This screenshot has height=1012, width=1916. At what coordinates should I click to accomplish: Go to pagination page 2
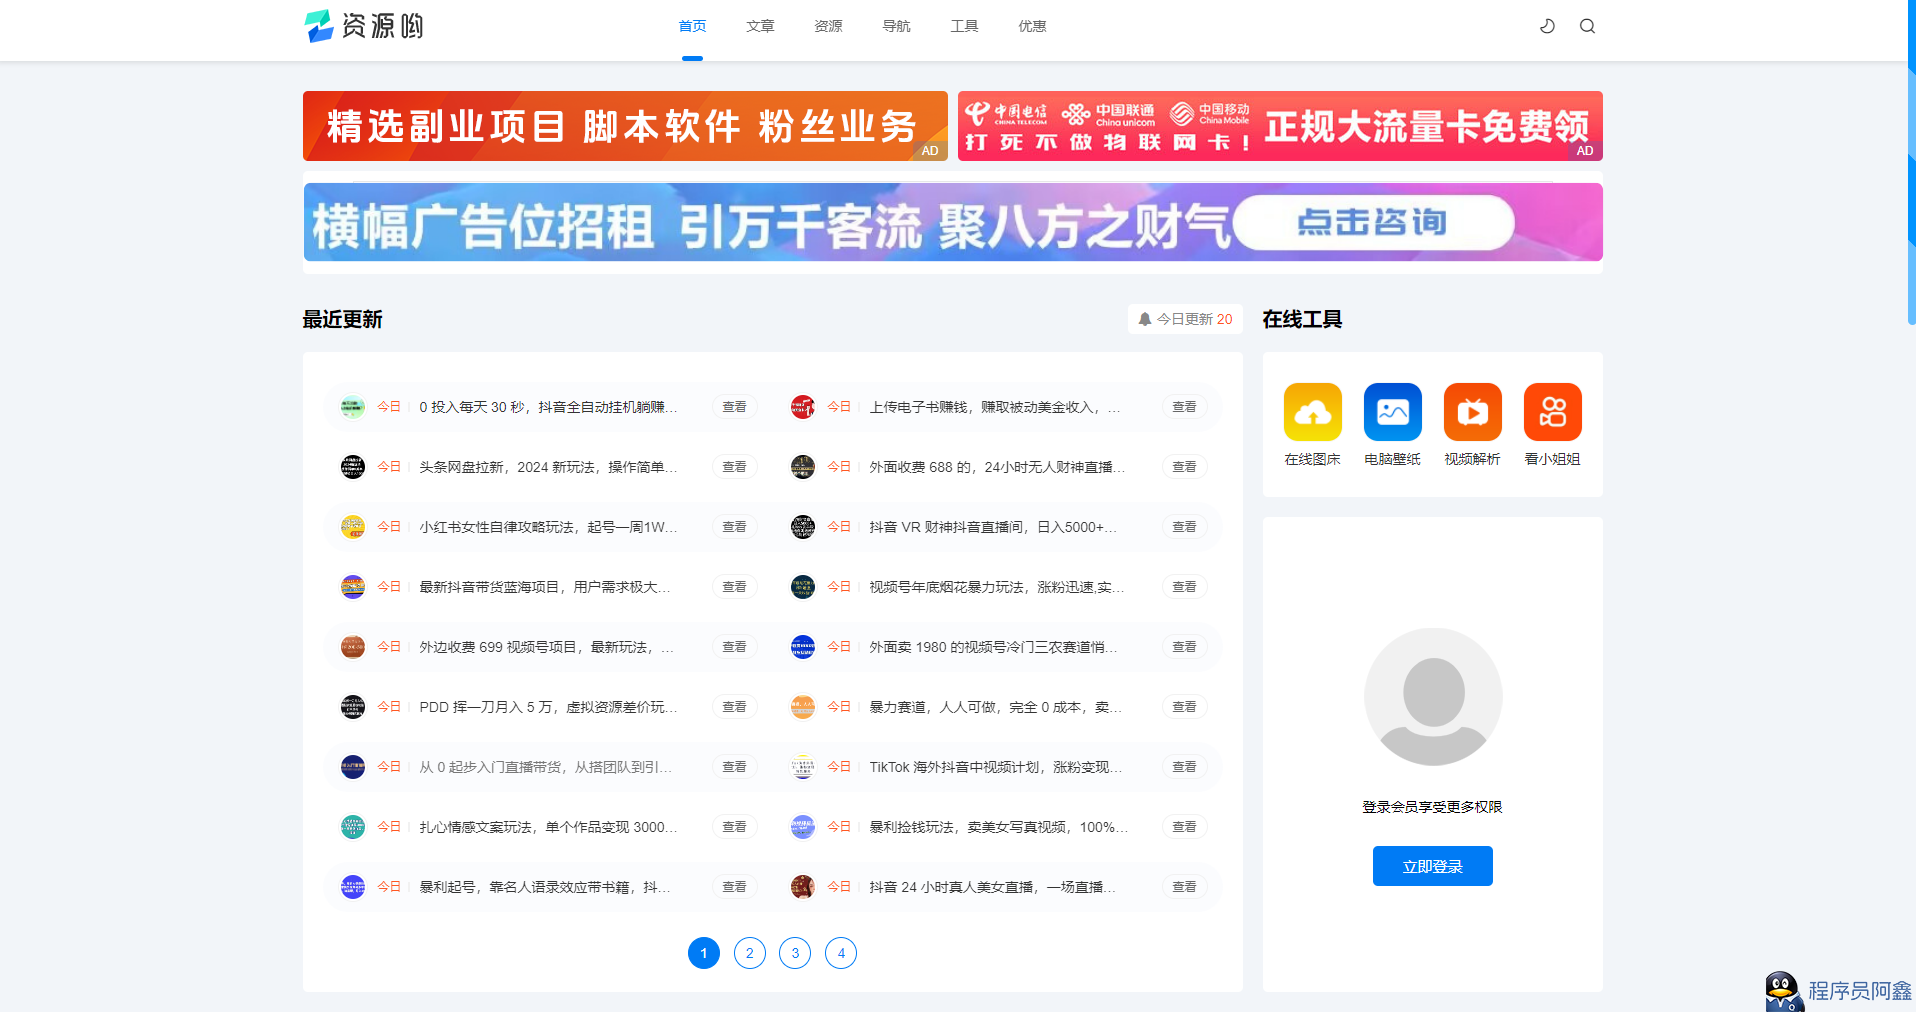pos(750,953)
